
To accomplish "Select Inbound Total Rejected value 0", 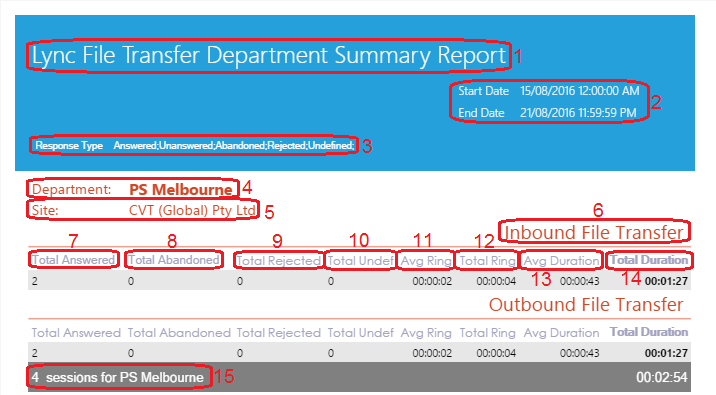I will tap(240, 281).
